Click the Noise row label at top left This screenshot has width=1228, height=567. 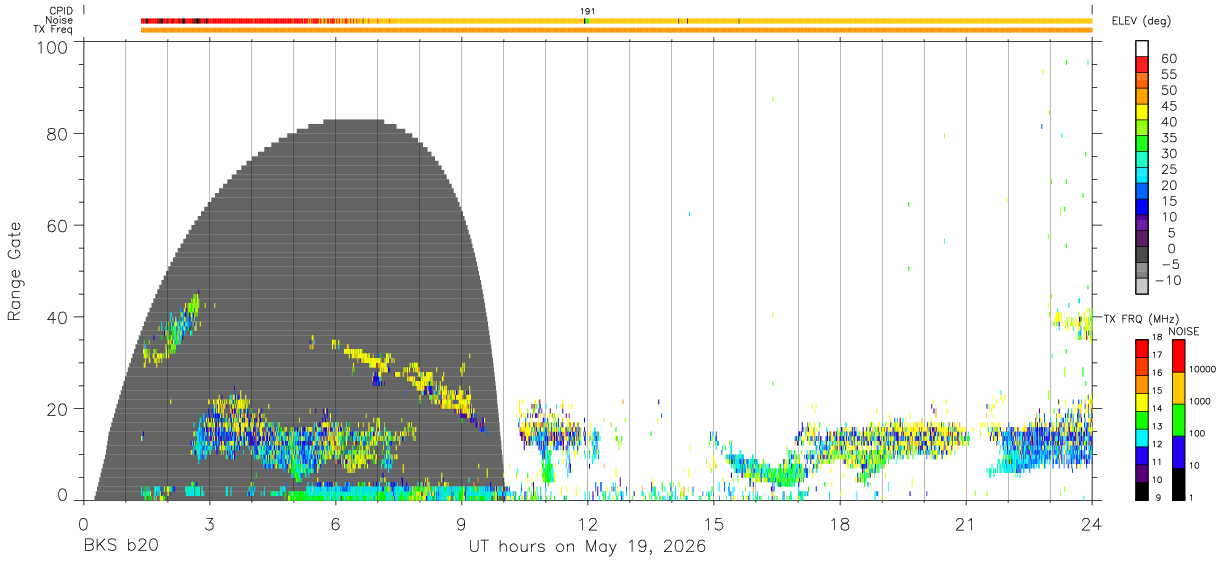tap(58, 20)
